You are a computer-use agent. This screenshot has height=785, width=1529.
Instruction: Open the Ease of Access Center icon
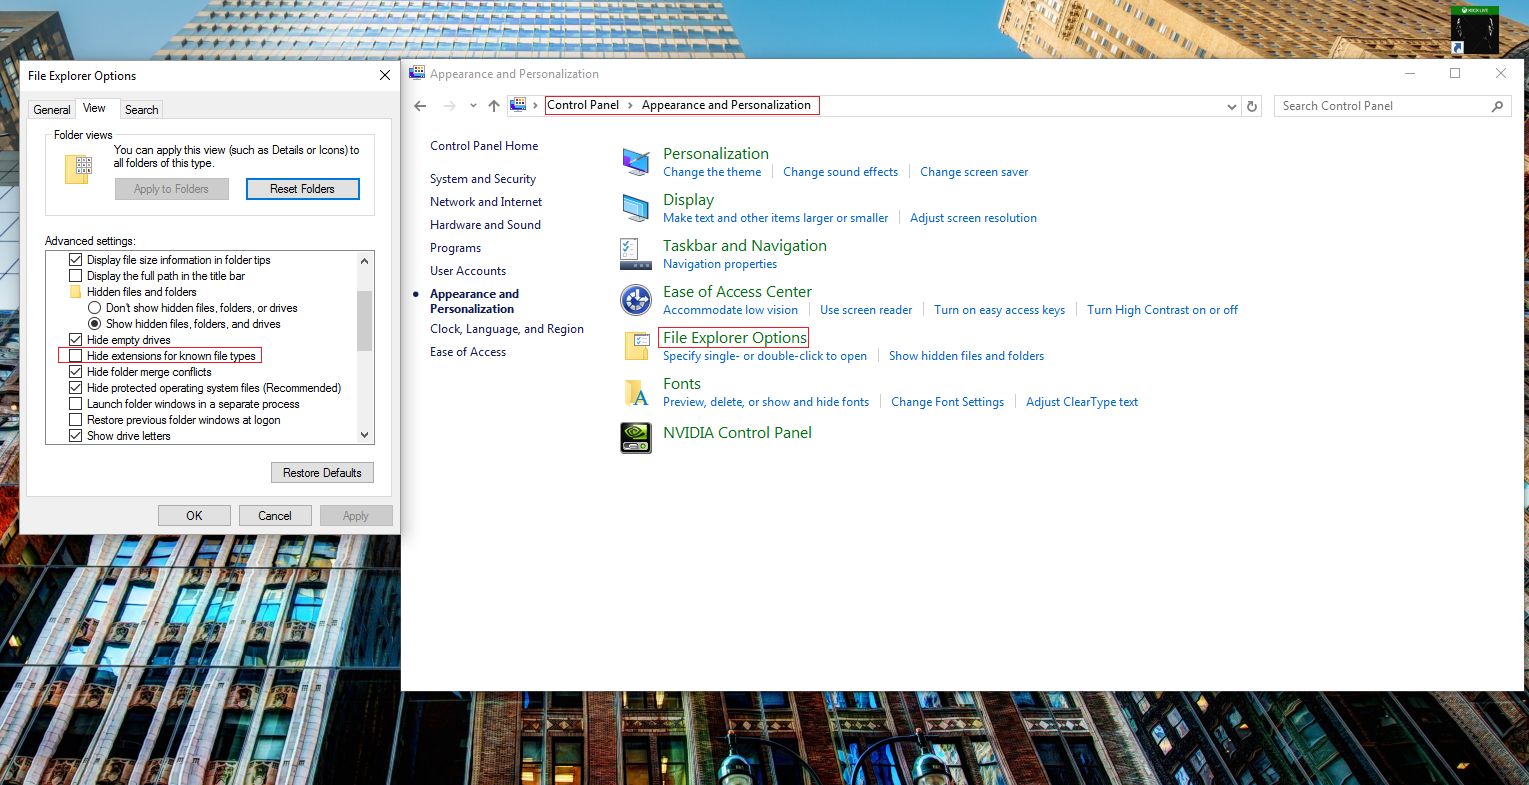click(635, 299)
